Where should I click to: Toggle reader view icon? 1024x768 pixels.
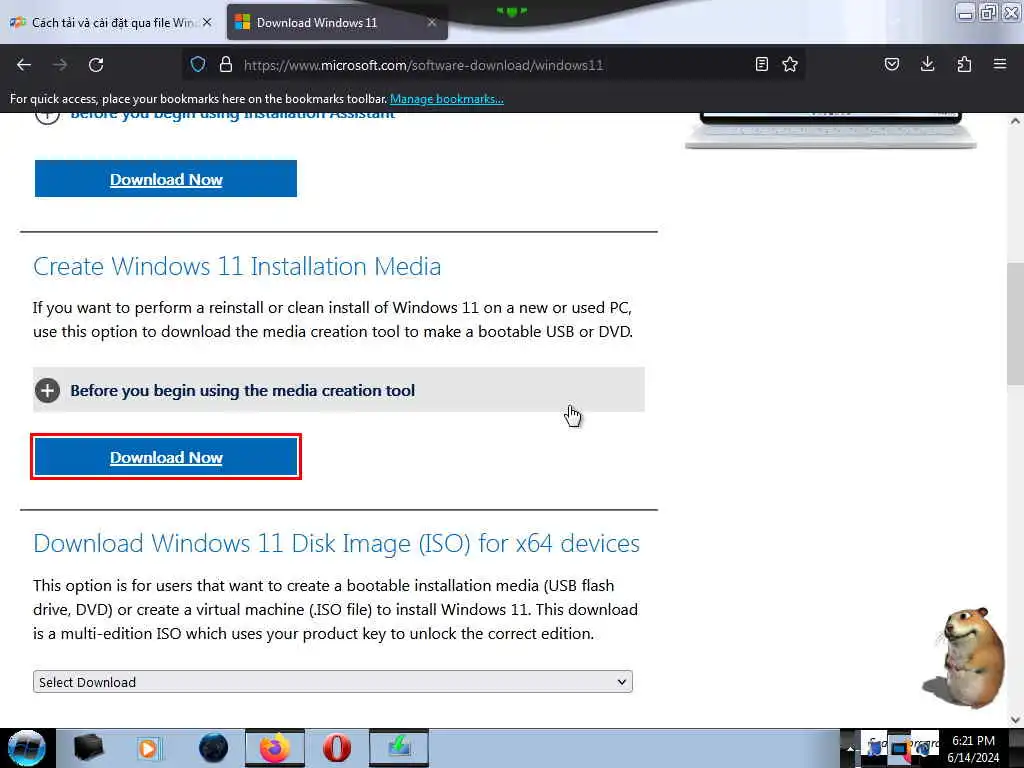click(x=761, y=64)
